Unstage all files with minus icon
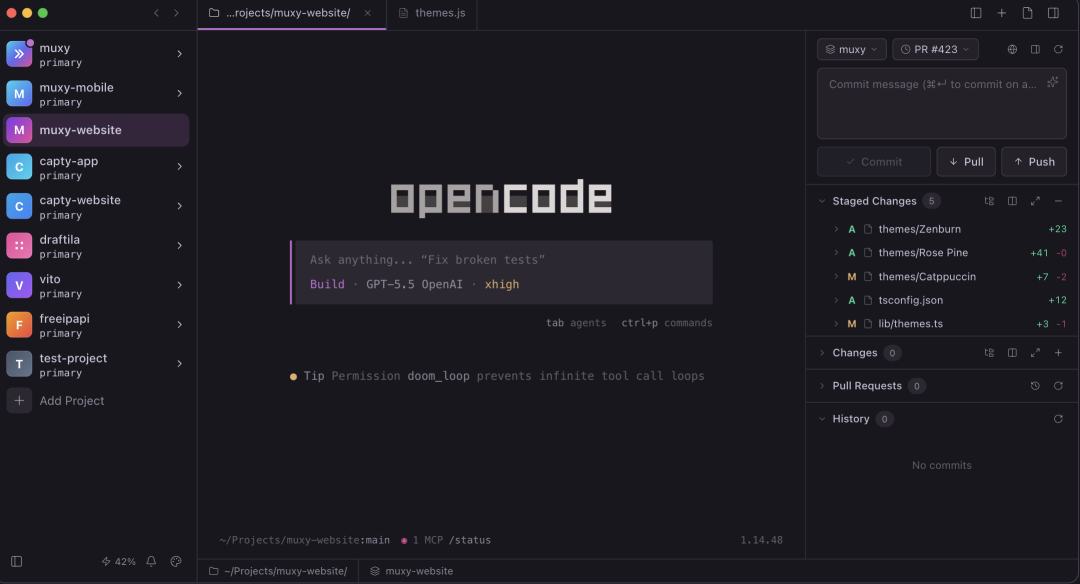Image resolution: width=1080 pixels, height=584 pixels. [1058, 201]
